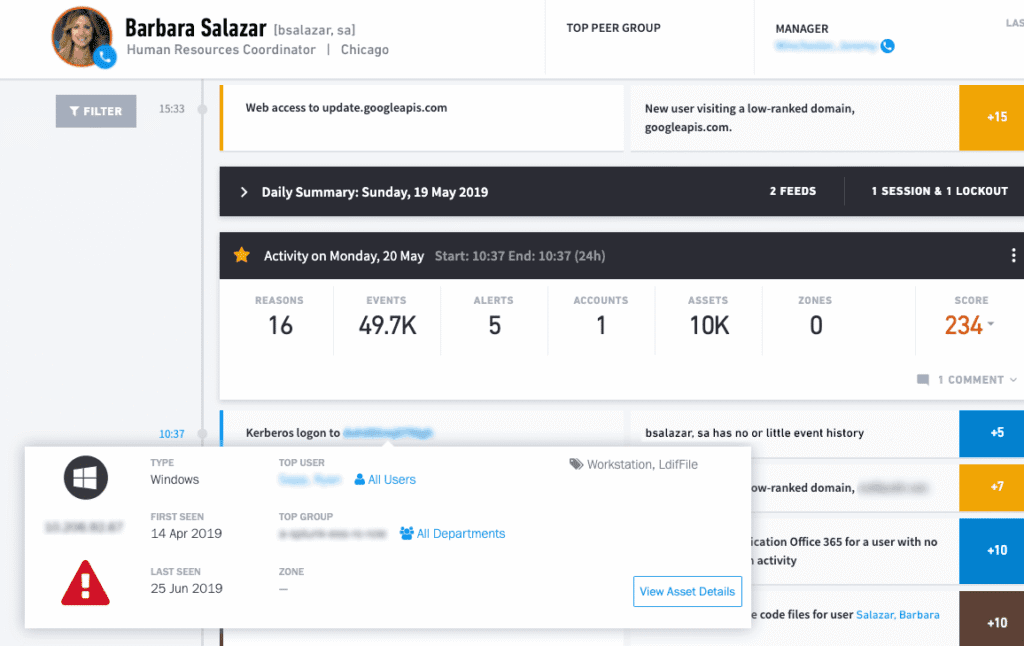Click the comment bubble icon
1024x646 pixels.
click(923, 380)
